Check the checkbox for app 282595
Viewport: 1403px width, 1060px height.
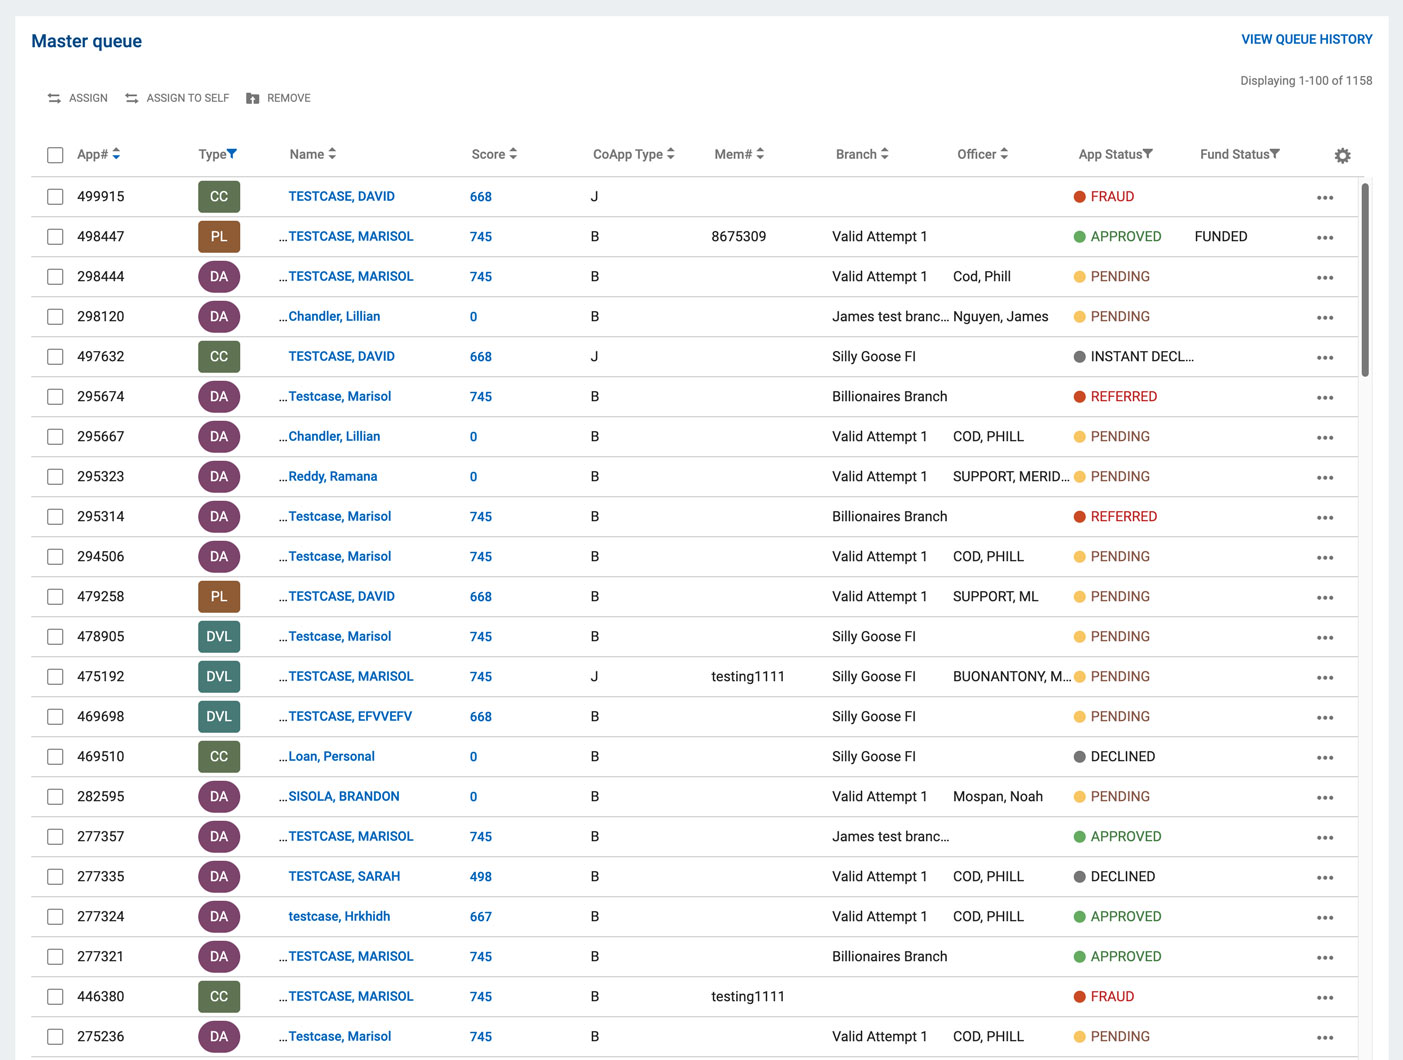(x=55, y=796)
